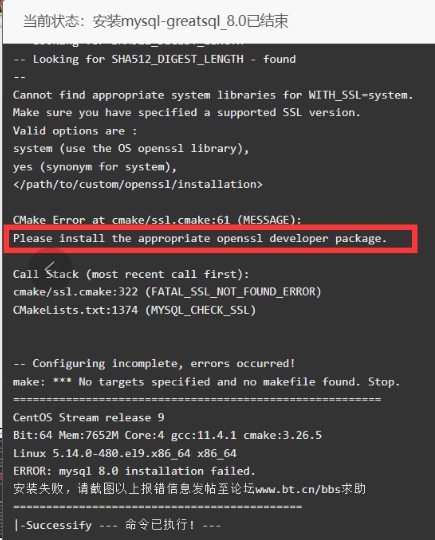The width and height of the screenshot is (435, 540).
Task: Click the CentOS Stream release 9 line
Action: [x=89, y=418]
